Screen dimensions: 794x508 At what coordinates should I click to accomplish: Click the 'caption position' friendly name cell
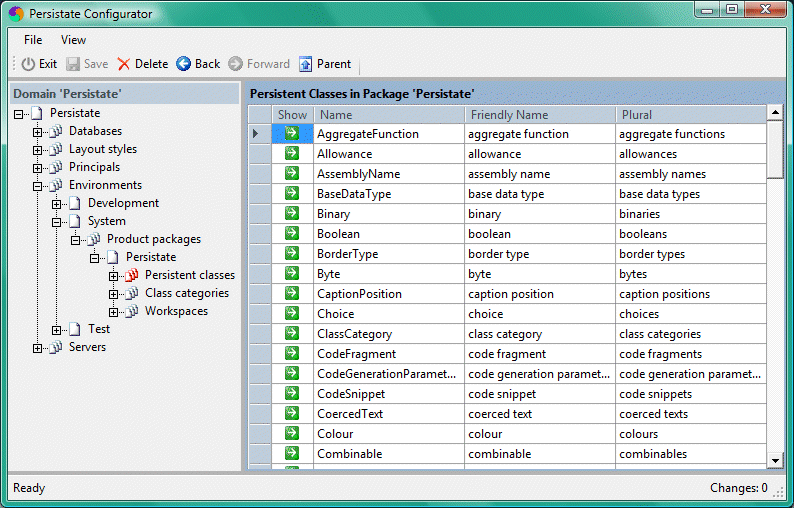point(540,294)
